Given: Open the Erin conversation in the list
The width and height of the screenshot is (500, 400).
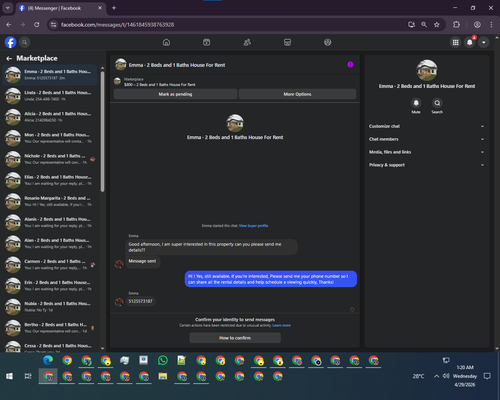Looking at the screenshot, I should pyautogui.click(x=50, y=286).
